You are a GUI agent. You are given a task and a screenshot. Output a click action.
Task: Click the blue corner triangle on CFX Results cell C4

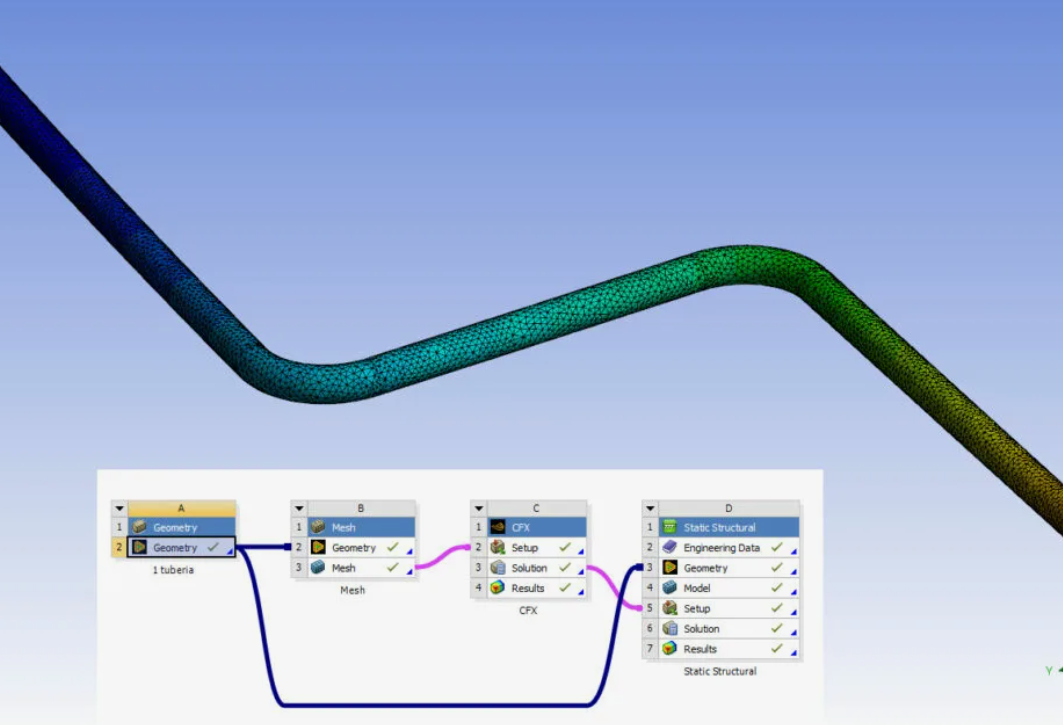(x=581, y=592)
